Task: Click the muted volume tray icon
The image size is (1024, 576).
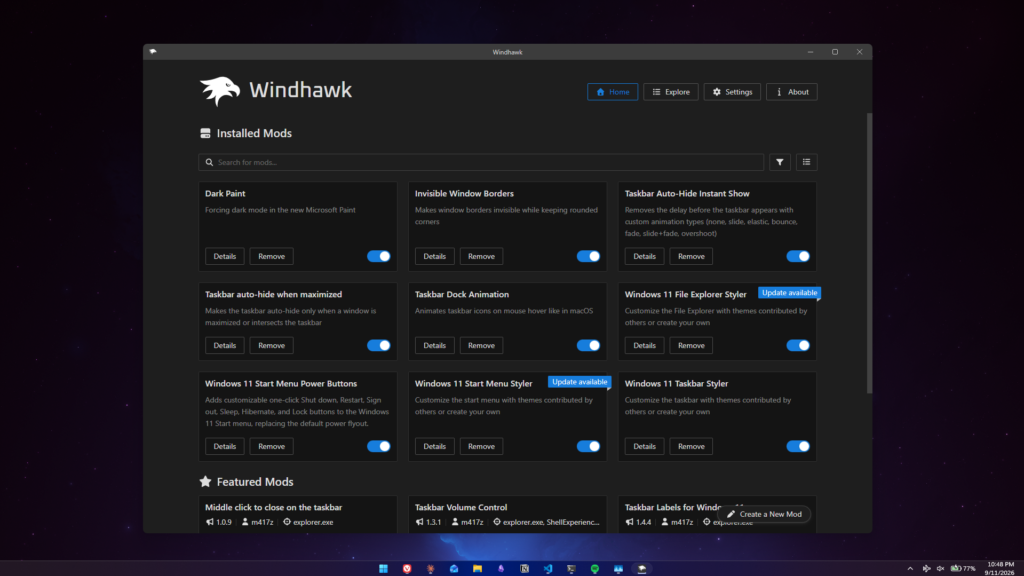Action: (x=940, y=569)
